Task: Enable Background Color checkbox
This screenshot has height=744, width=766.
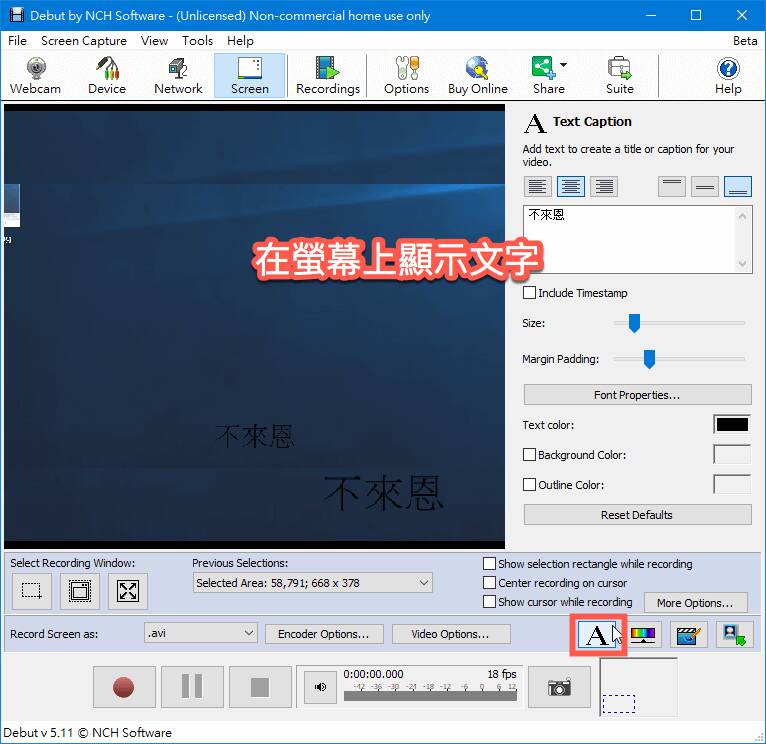Action: [x=529, y=455]
